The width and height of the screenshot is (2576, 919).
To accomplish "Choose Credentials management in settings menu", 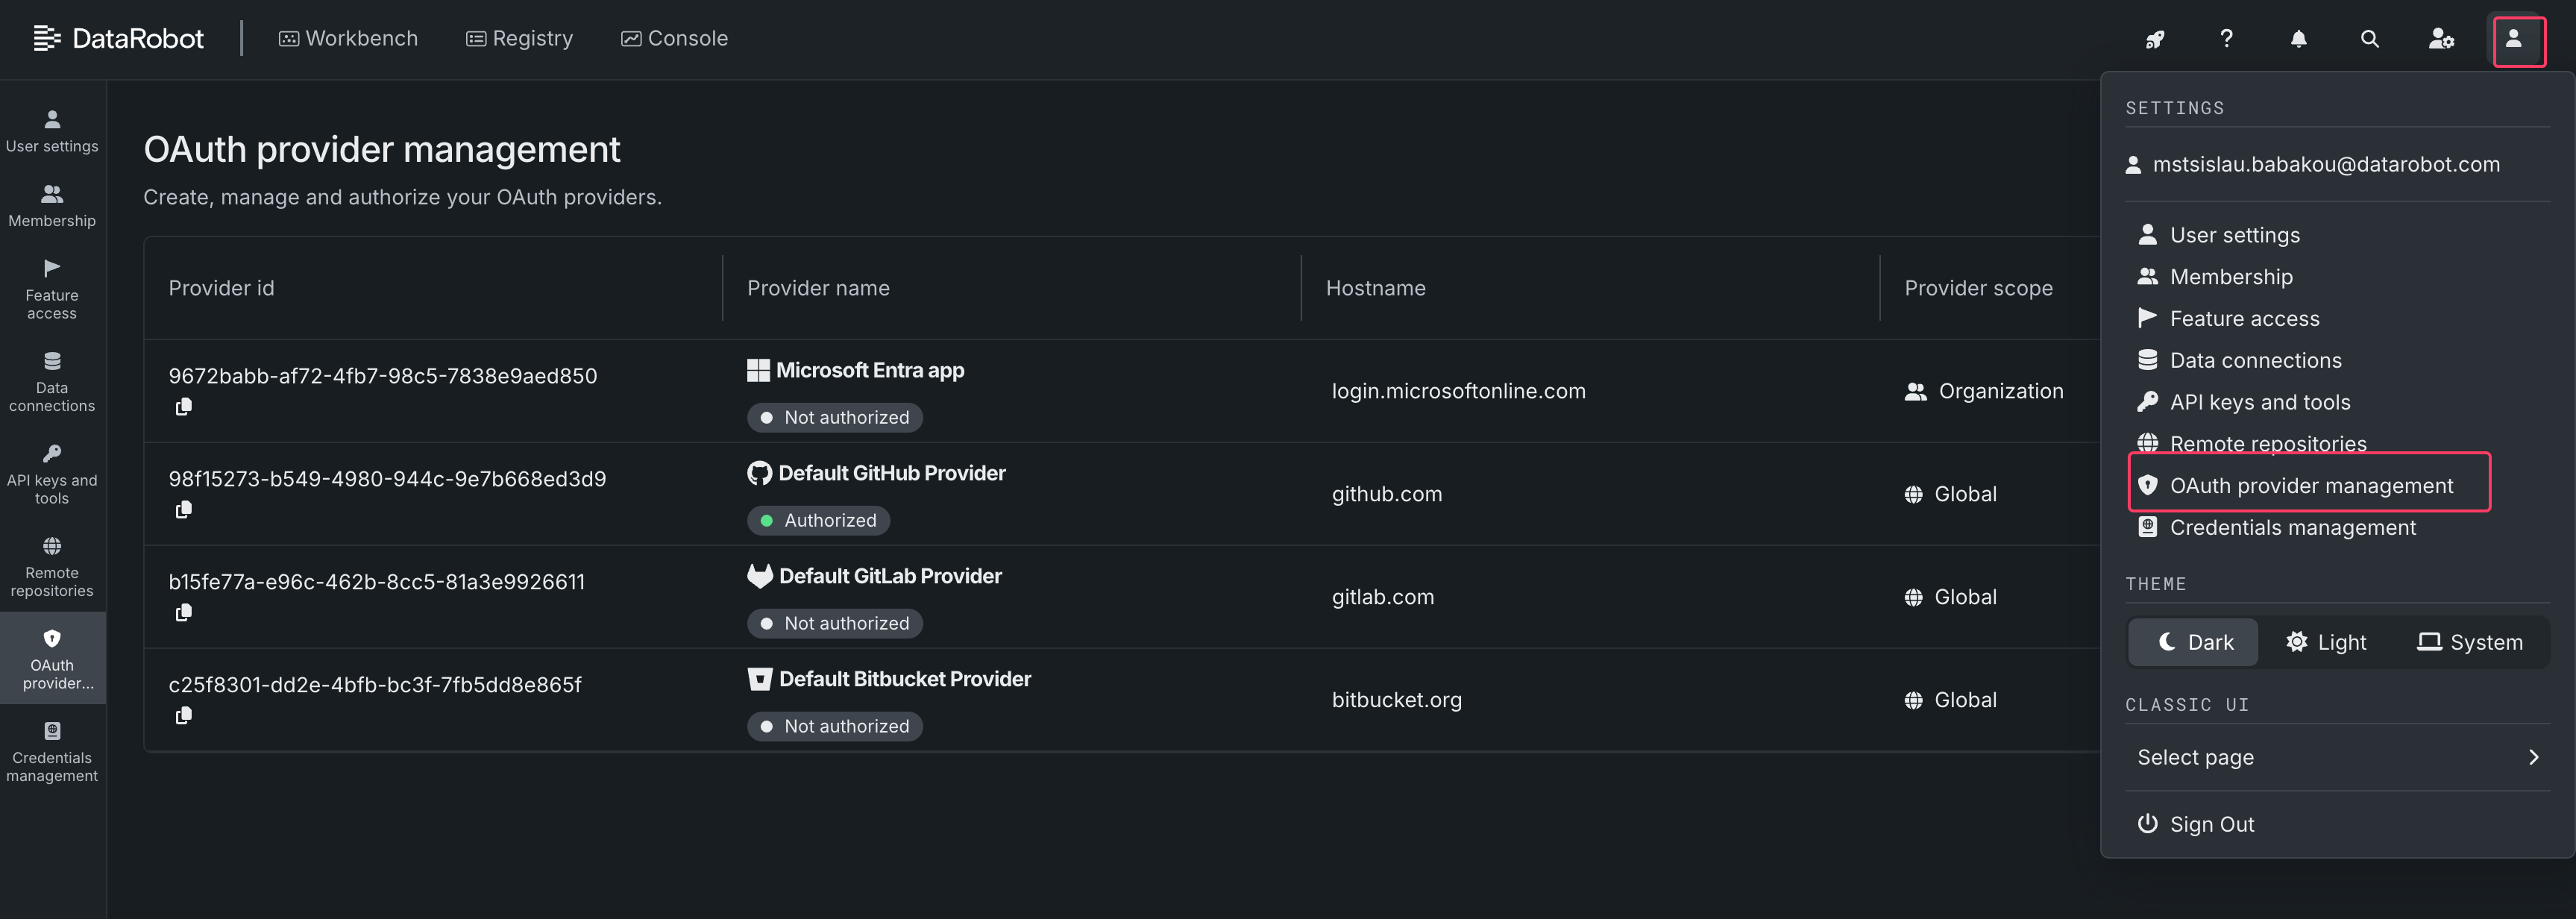I will coord(2291,527).
